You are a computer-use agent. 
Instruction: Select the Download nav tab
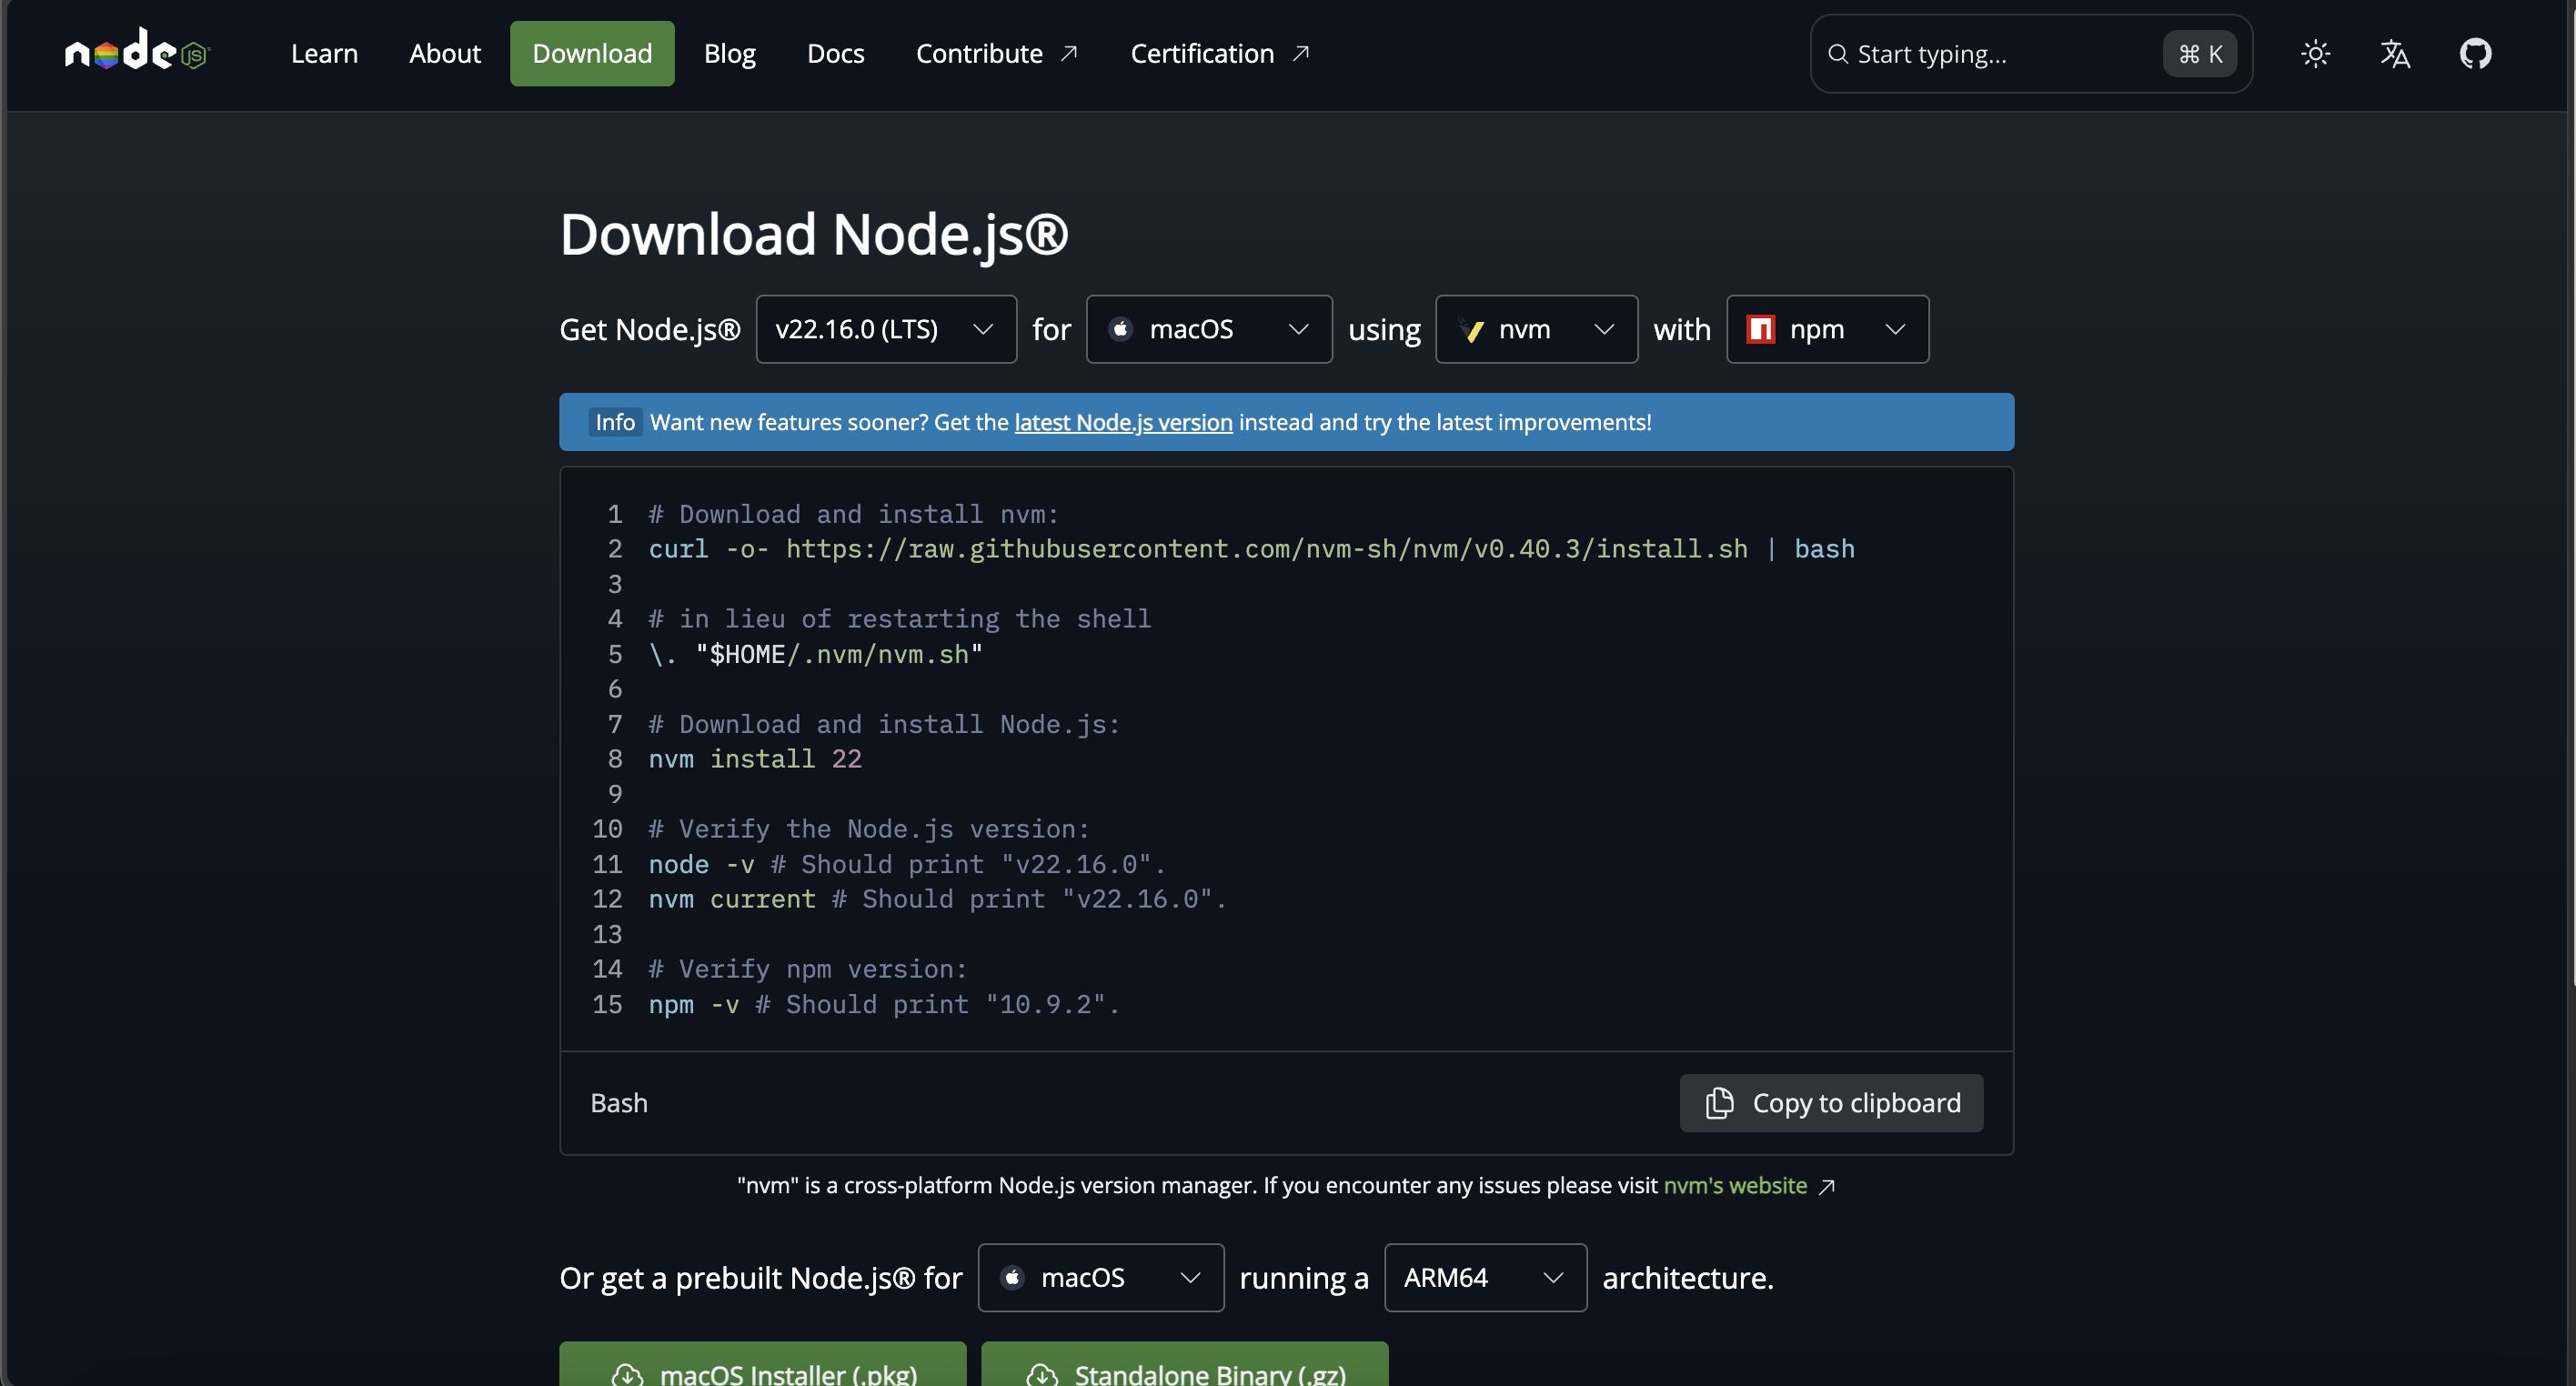coord(592,54)
